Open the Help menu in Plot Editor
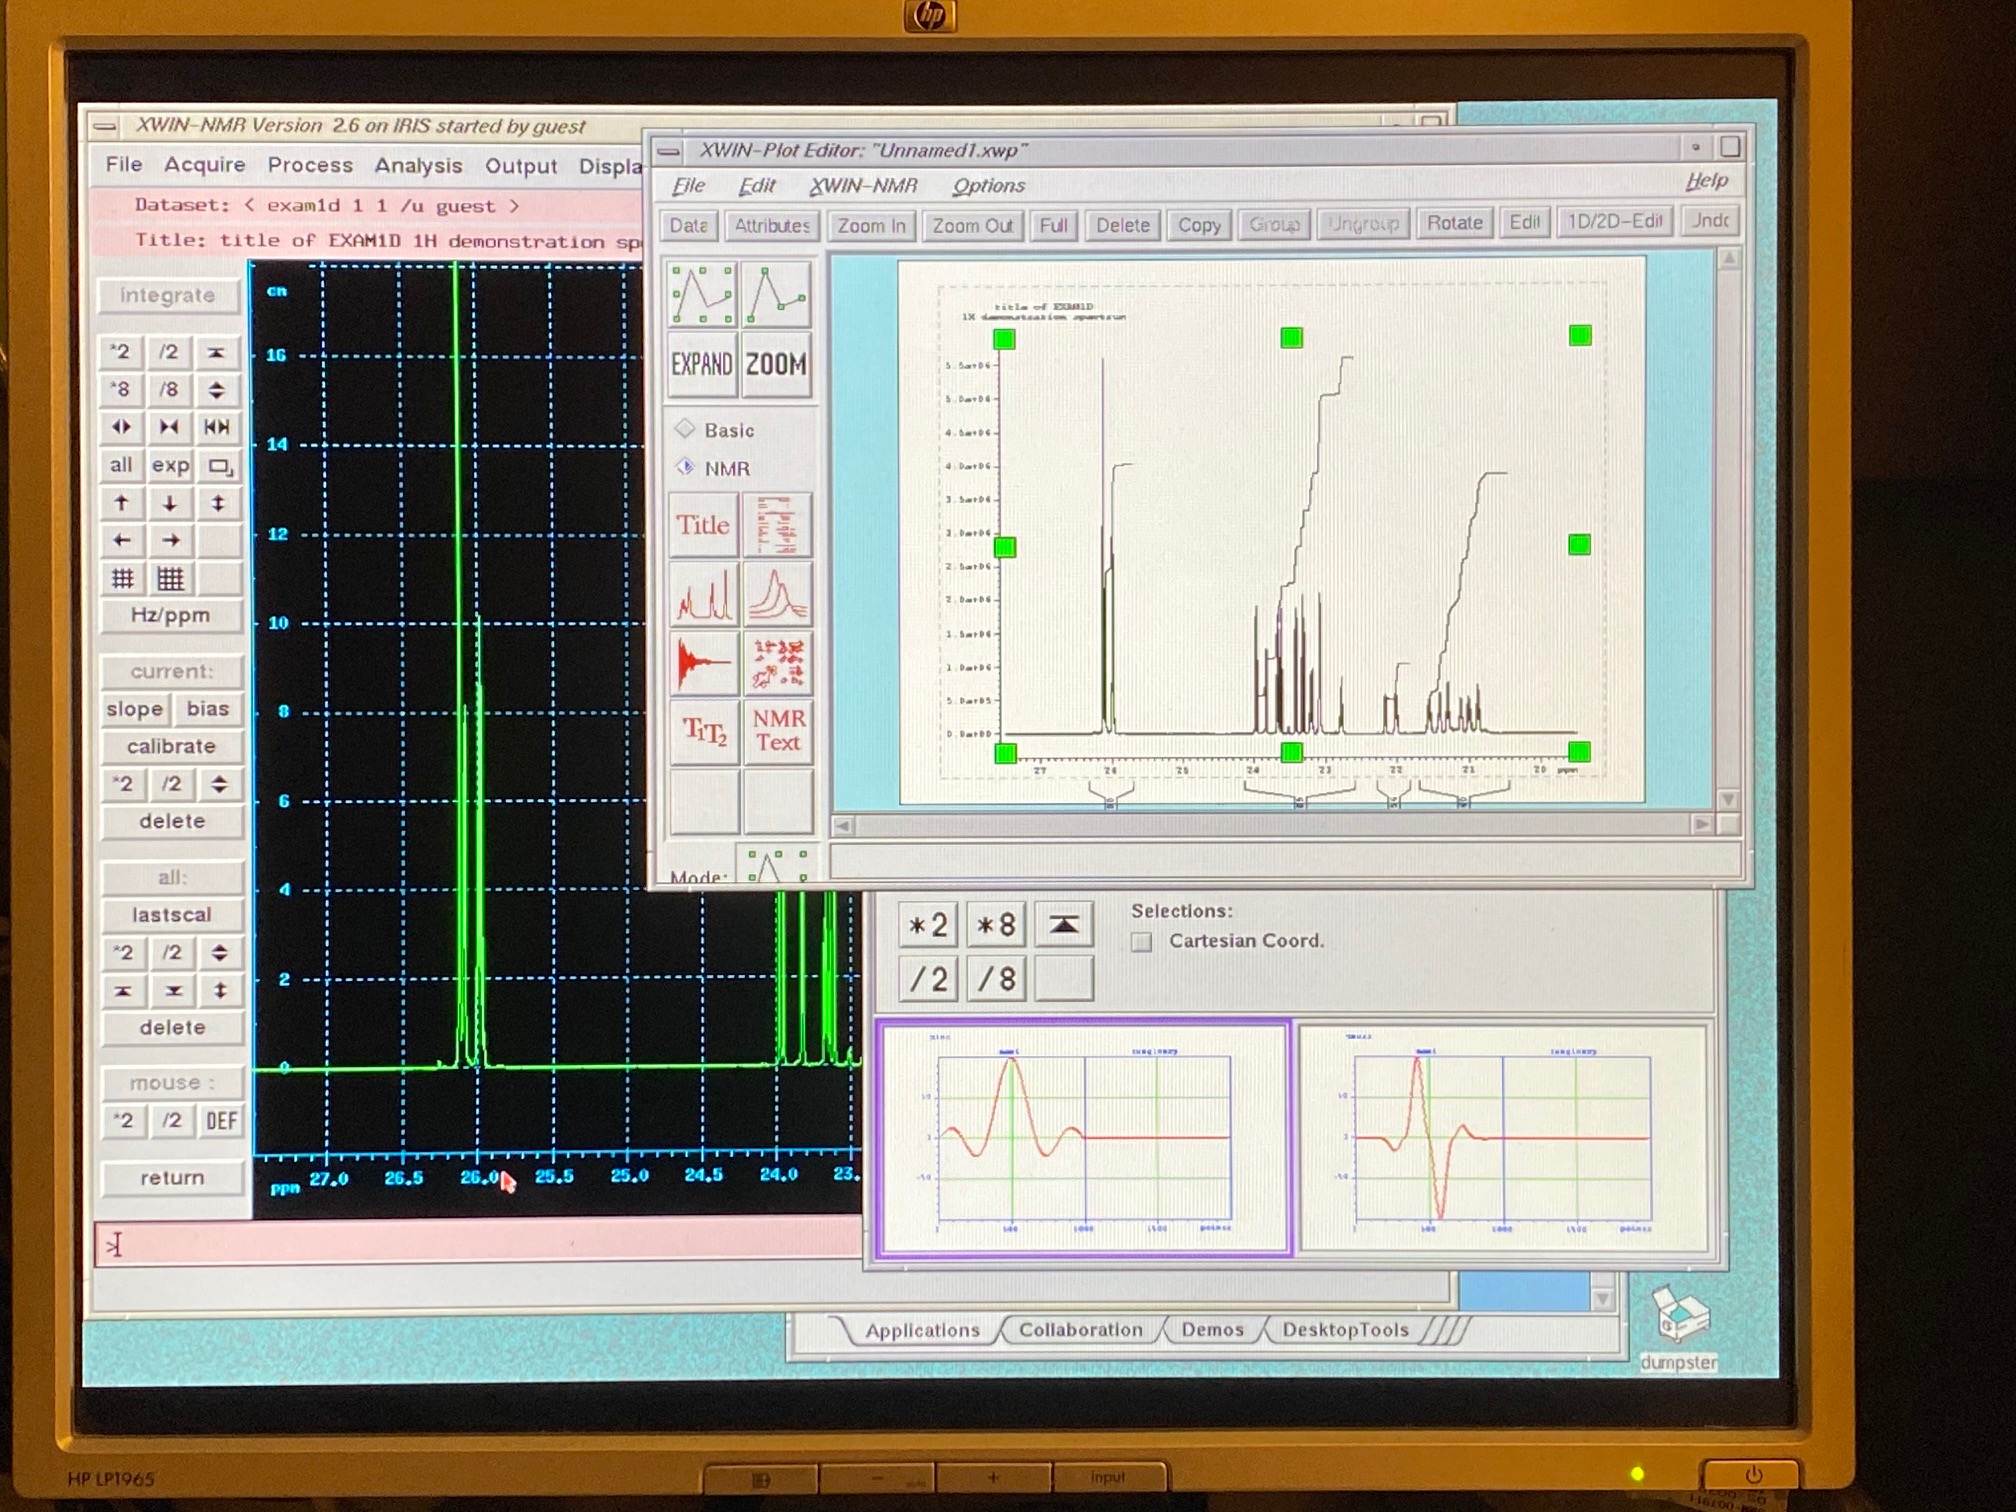The width and height of the screenshot is (2016, 1512). click(x=1706, y=181)
